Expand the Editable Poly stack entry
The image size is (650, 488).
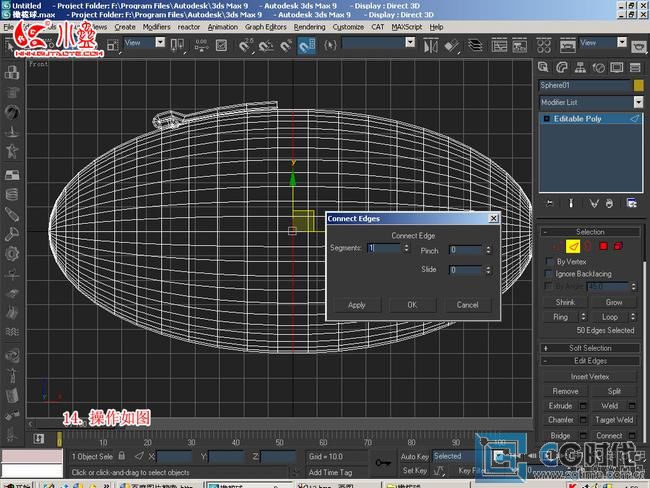tap(546, 119)
